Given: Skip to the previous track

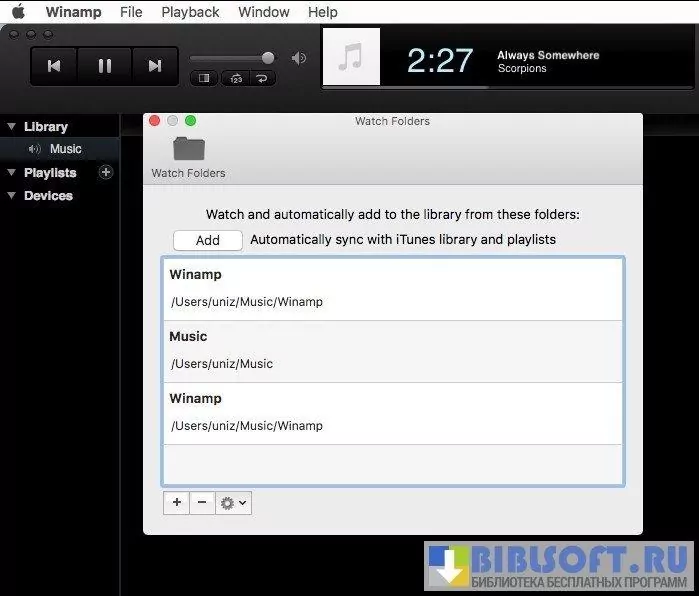Looking at the screenshot, I should [55, 66].
